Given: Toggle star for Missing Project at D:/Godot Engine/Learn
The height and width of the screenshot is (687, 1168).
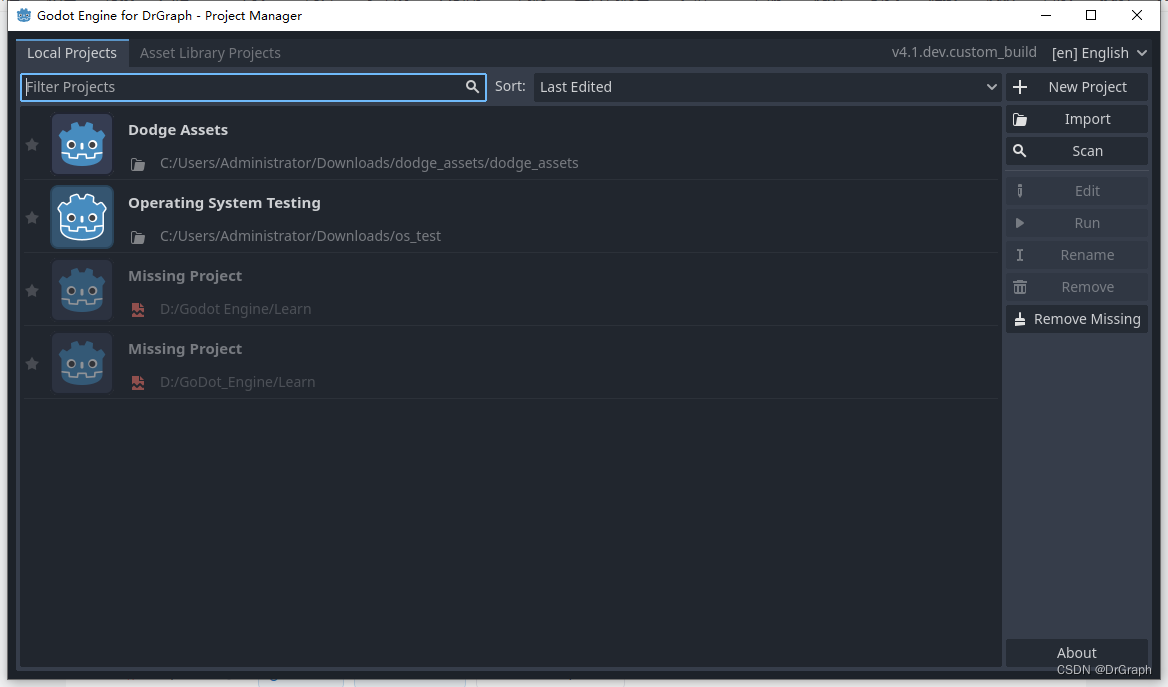Looking at the screenshot, I should click(x=32, y=291).
